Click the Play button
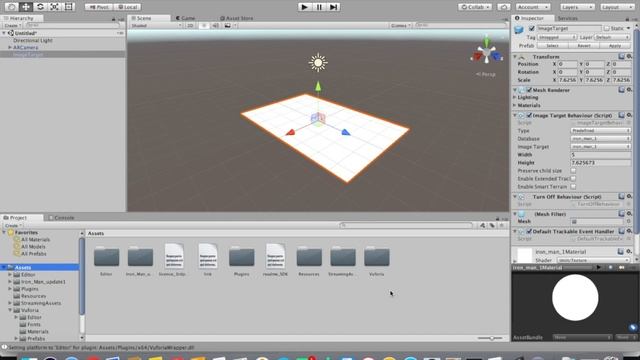This screenshot has height=360, width=640. pos(304,7)
